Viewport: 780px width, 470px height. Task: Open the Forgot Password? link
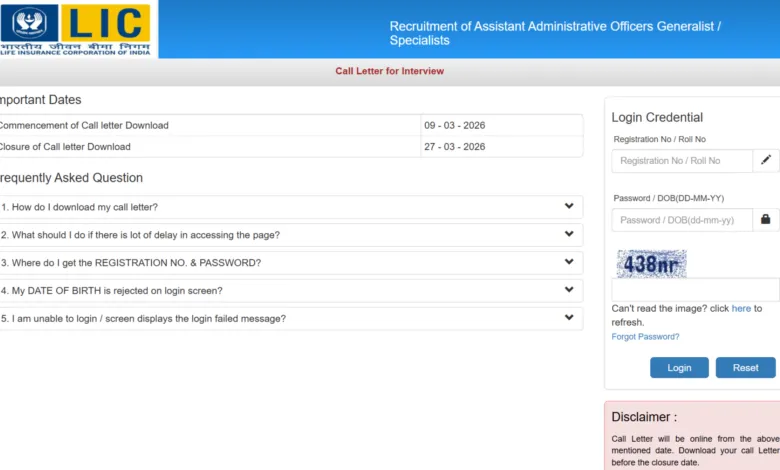tap(645, 337)
